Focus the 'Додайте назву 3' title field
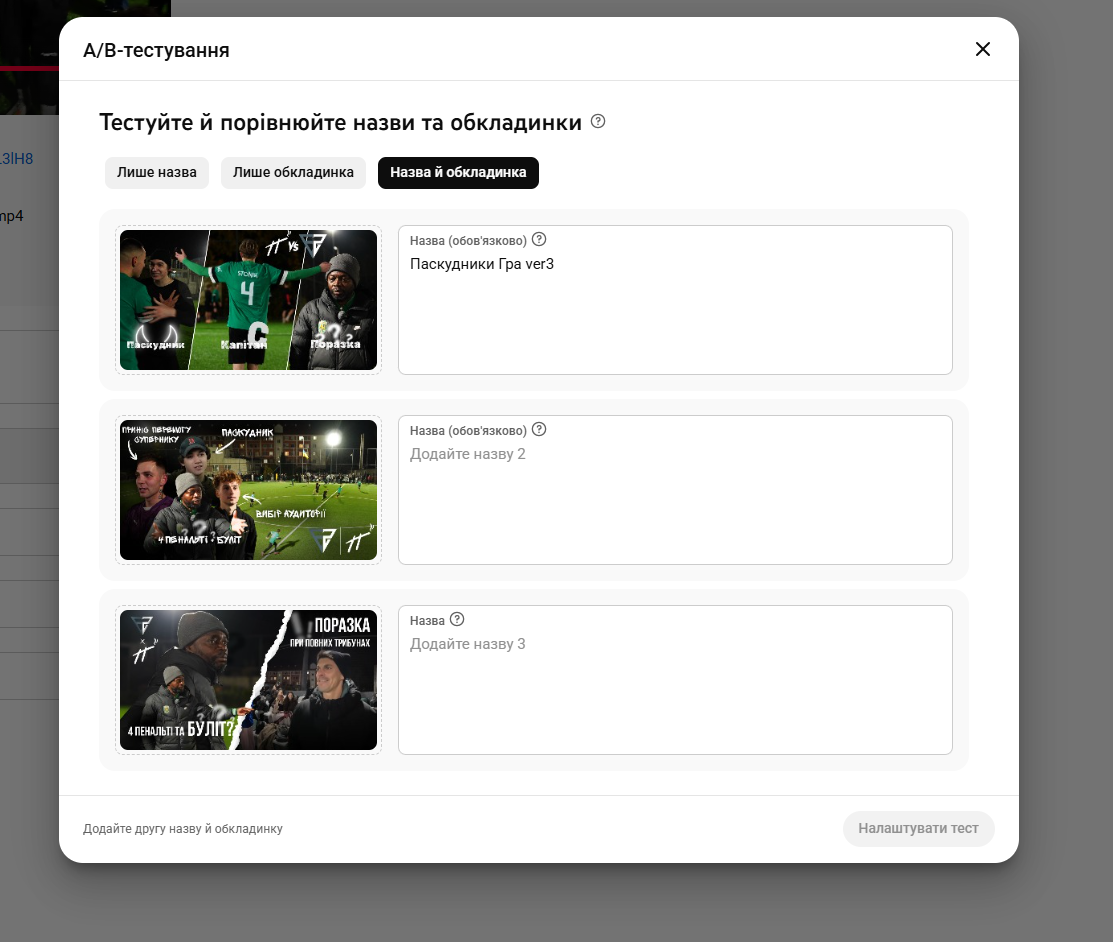The width and height of the screenshot is (1113, 942). [675, 680]
